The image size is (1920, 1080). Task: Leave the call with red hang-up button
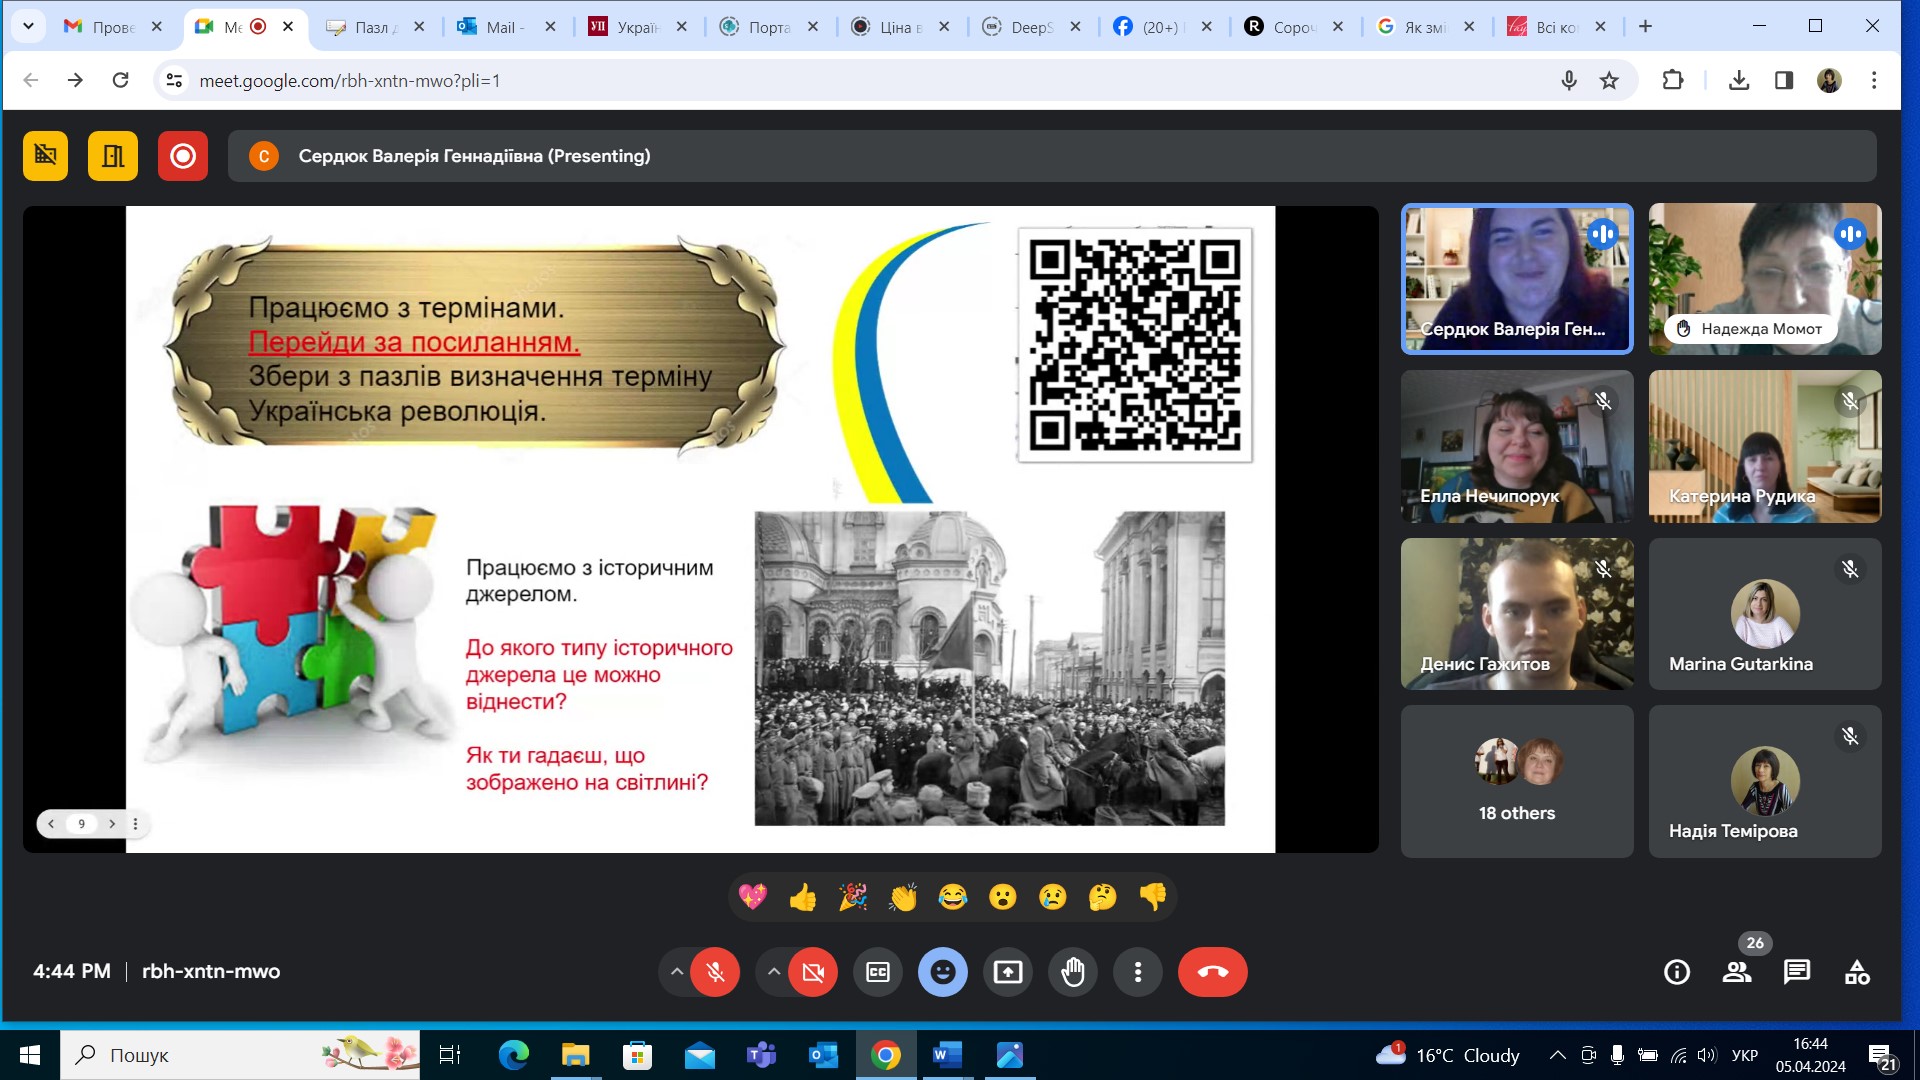[1213, 972]
